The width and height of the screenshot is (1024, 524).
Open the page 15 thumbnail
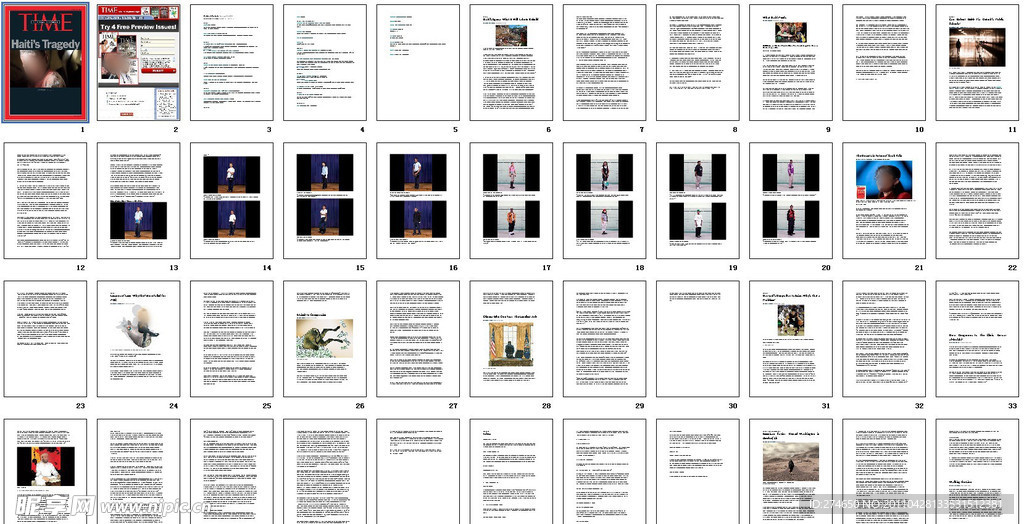pyautogui.click(x=325, y=201)
